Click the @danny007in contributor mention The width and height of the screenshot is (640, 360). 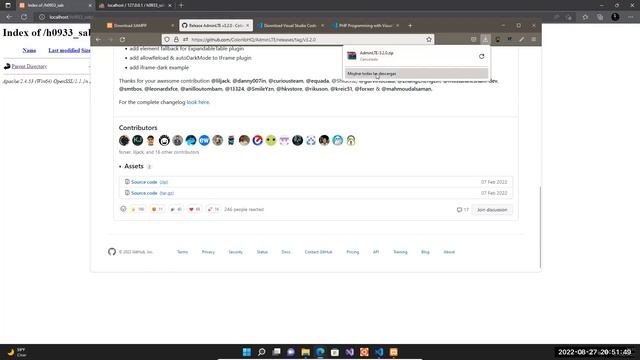pyautogui.click(x=249, y=81)
